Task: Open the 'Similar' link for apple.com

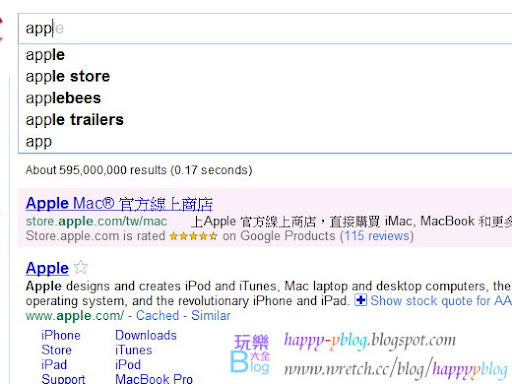Action: [211, 315]
